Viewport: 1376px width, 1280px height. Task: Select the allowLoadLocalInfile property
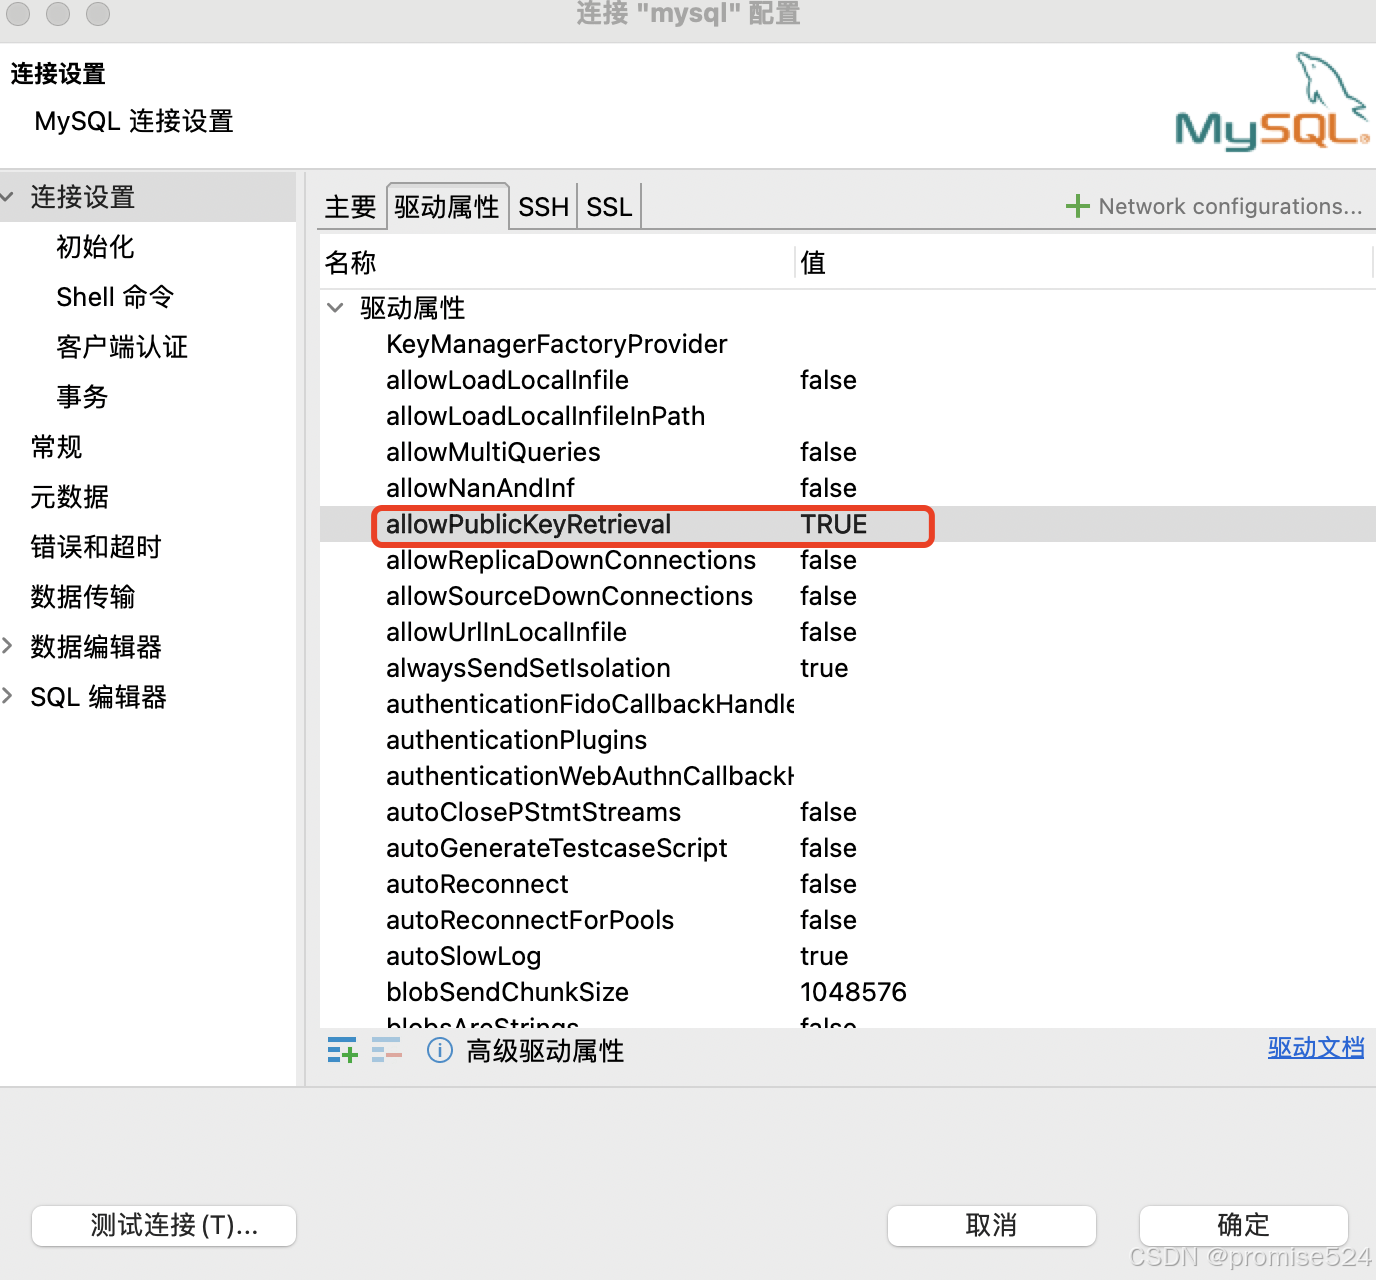[507, 380]
